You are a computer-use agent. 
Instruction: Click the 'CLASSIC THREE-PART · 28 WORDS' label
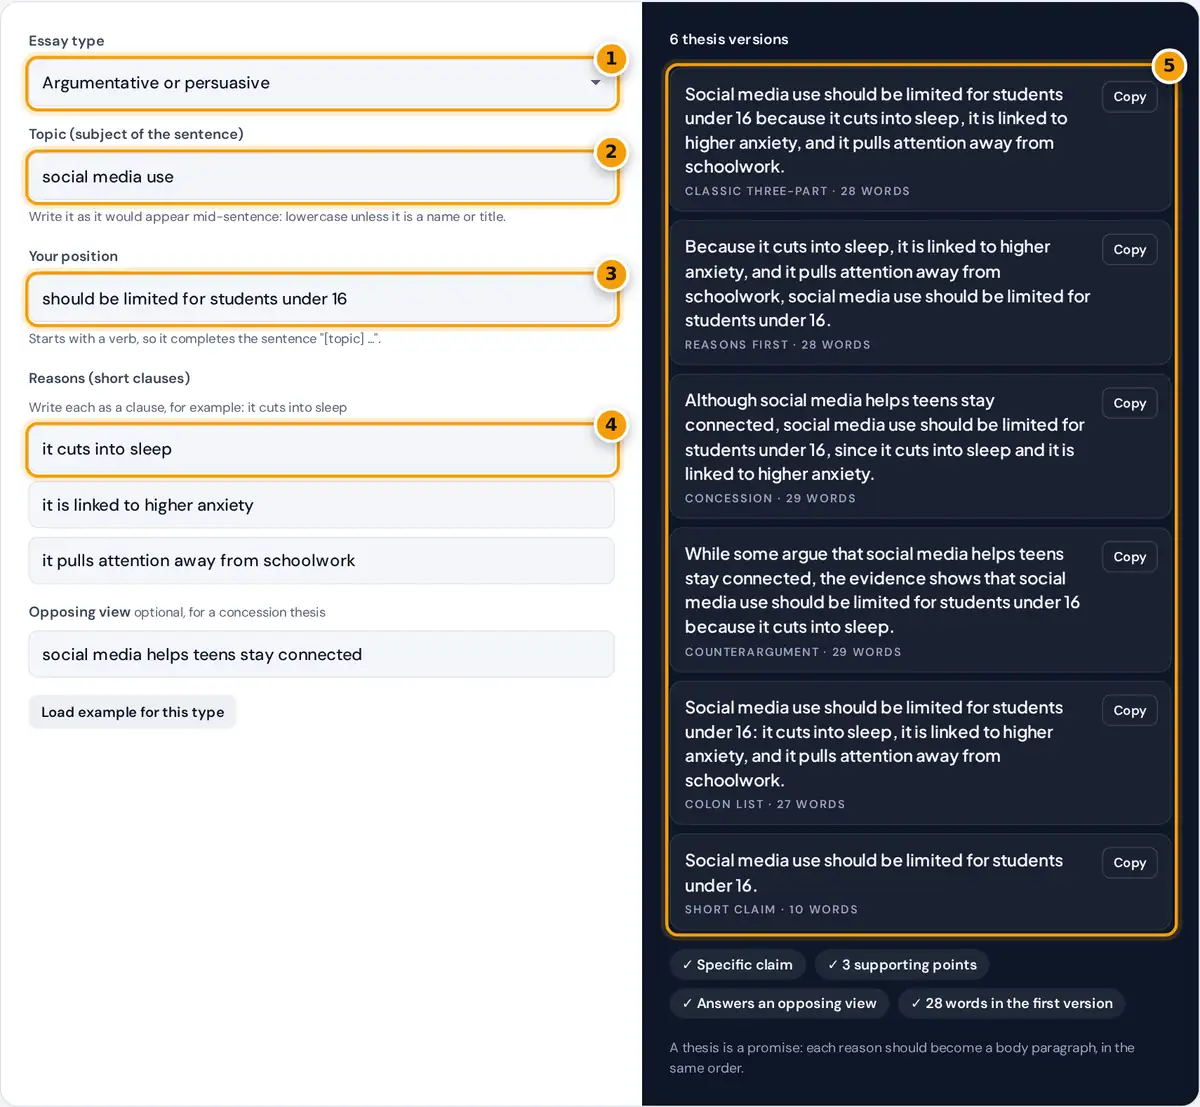797,191
